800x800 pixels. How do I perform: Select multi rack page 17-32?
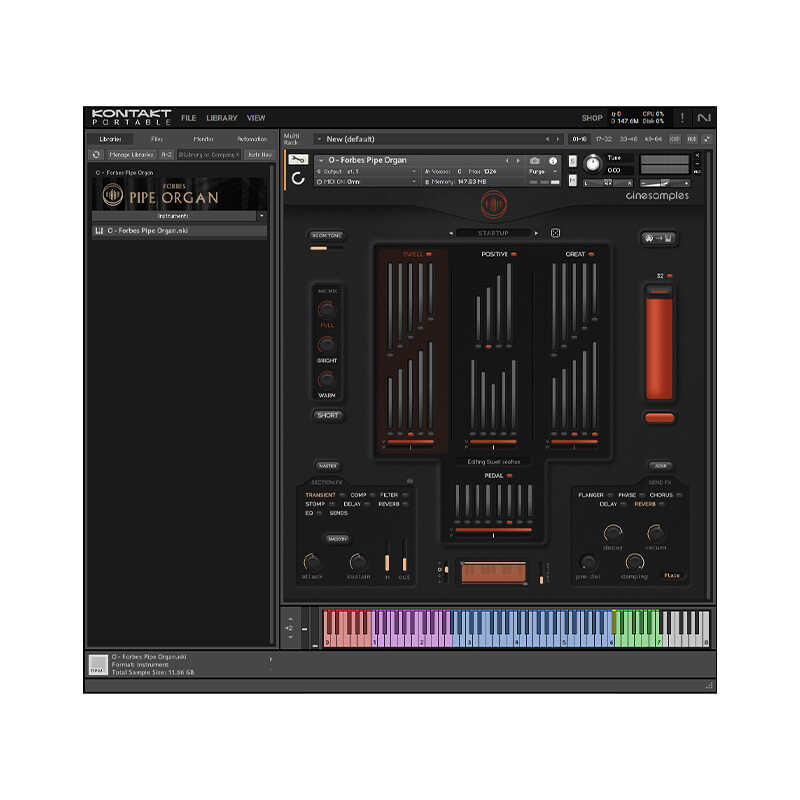point(604,139)
